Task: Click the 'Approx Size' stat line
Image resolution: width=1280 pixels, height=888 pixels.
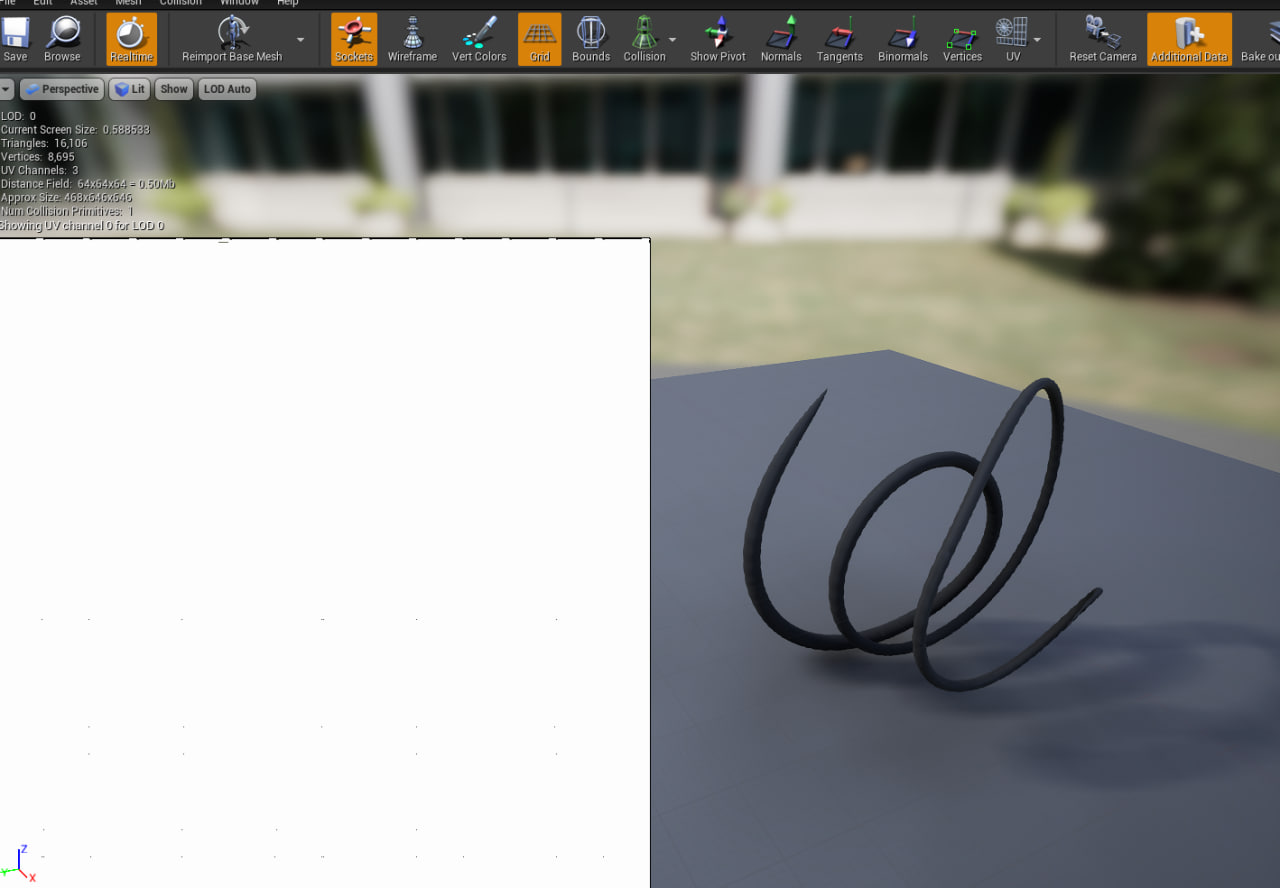Action: click(x=66, y=198)
